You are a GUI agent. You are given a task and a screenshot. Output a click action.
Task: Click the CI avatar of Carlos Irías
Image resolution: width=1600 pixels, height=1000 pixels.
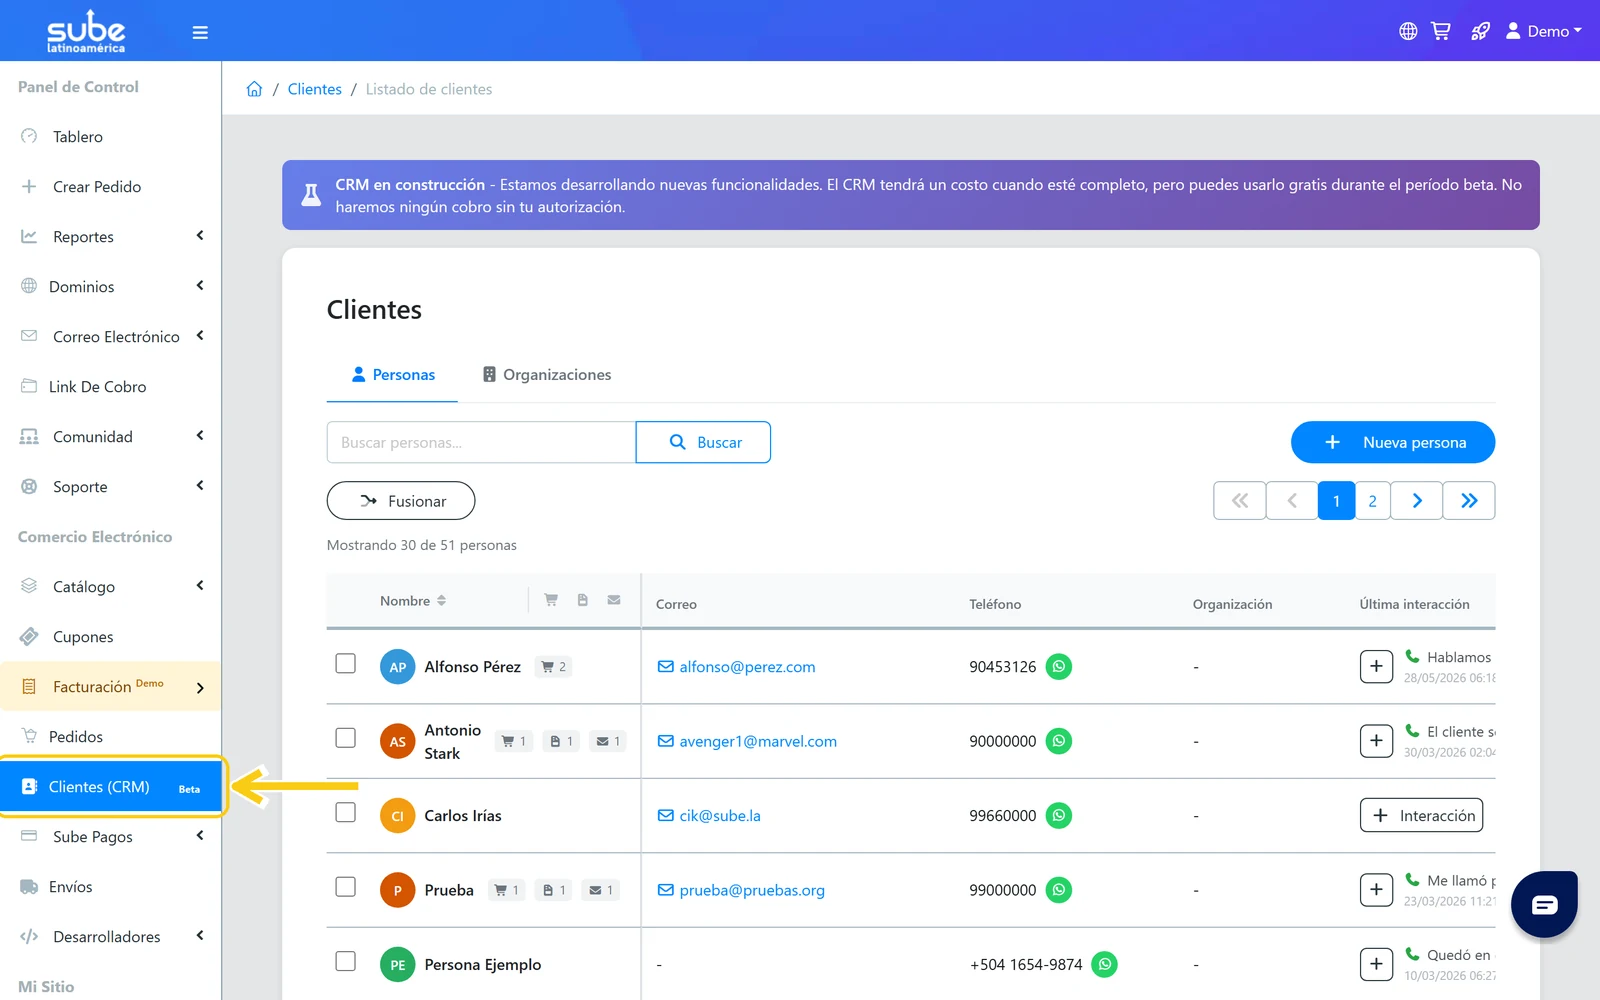click(x=397, y=816)
